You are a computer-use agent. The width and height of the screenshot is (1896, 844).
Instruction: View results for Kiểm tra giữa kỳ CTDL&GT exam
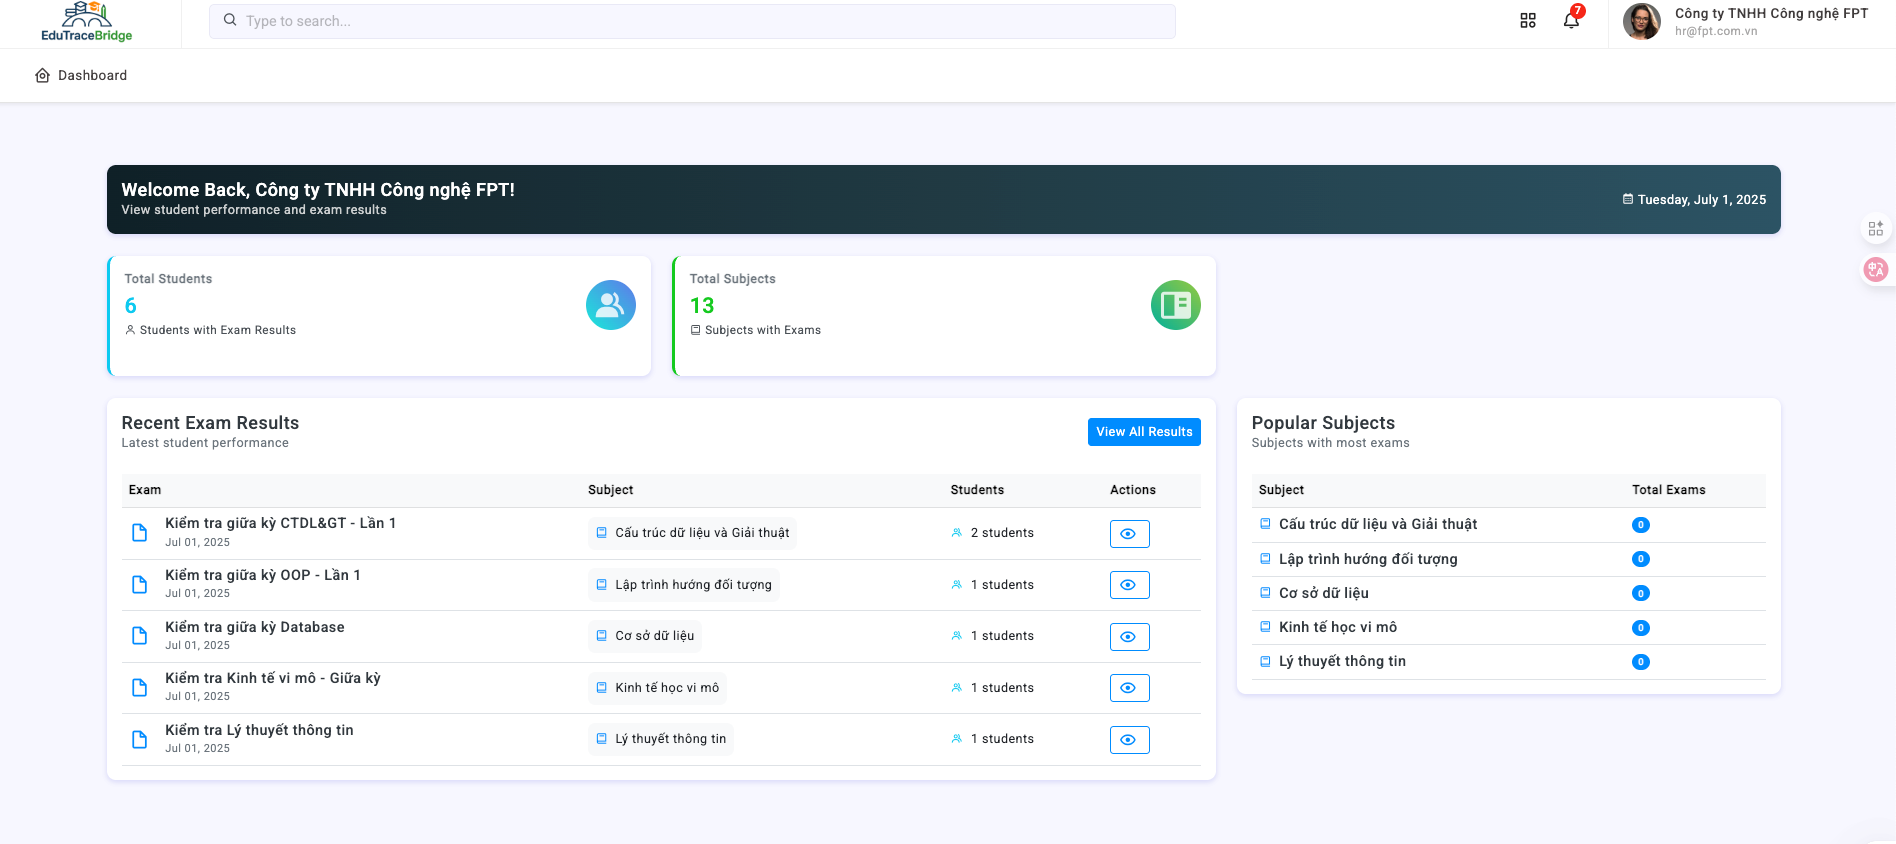tap(1129, 534)
